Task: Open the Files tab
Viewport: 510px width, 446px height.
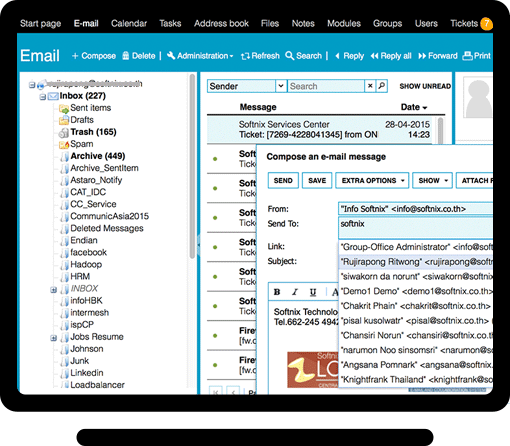Action: tap(270, 23)
